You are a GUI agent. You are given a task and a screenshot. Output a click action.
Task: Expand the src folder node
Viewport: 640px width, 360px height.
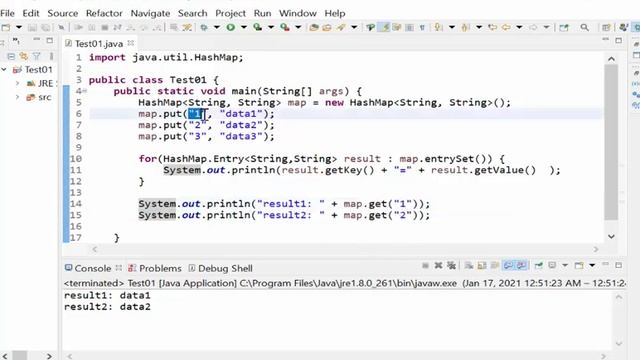18,97
